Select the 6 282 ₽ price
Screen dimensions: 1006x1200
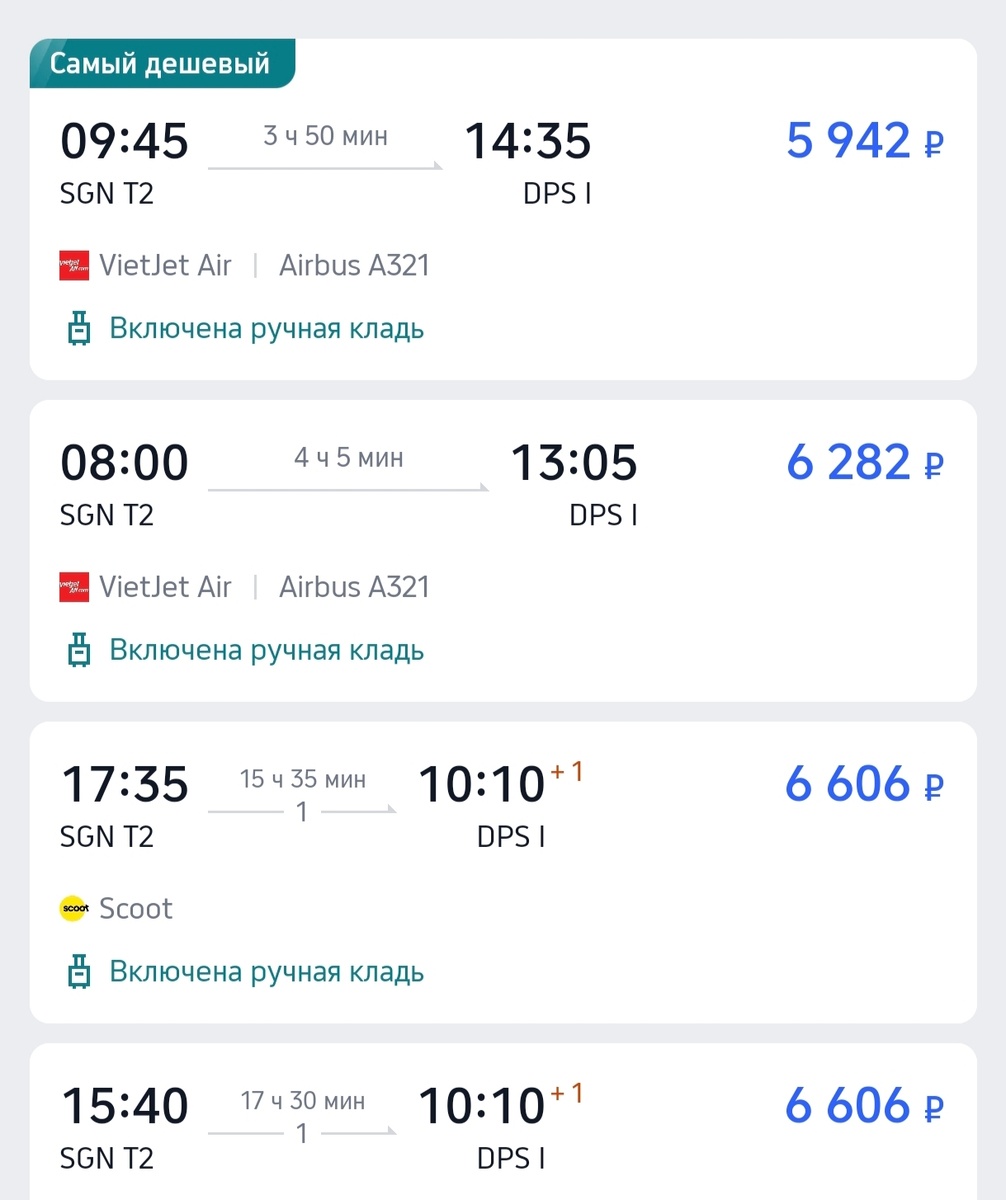click(864, 463)
